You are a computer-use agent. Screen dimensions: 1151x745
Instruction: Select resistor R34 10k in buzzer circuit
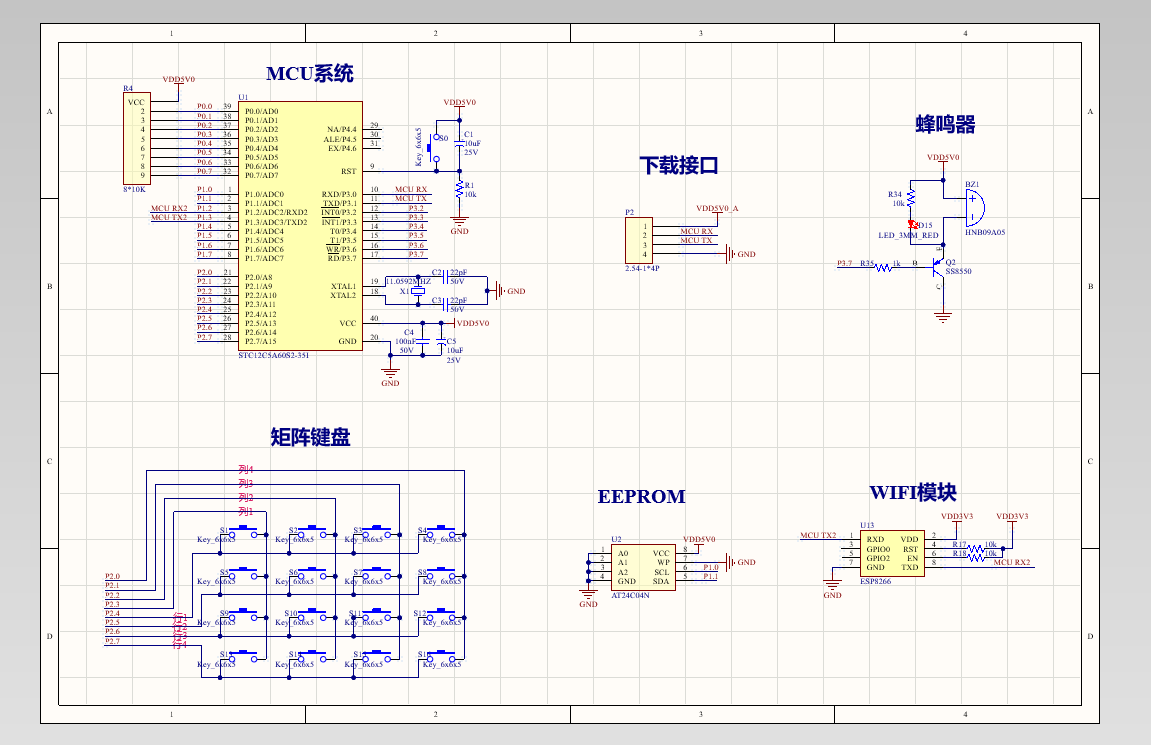[x=911, y=198]
